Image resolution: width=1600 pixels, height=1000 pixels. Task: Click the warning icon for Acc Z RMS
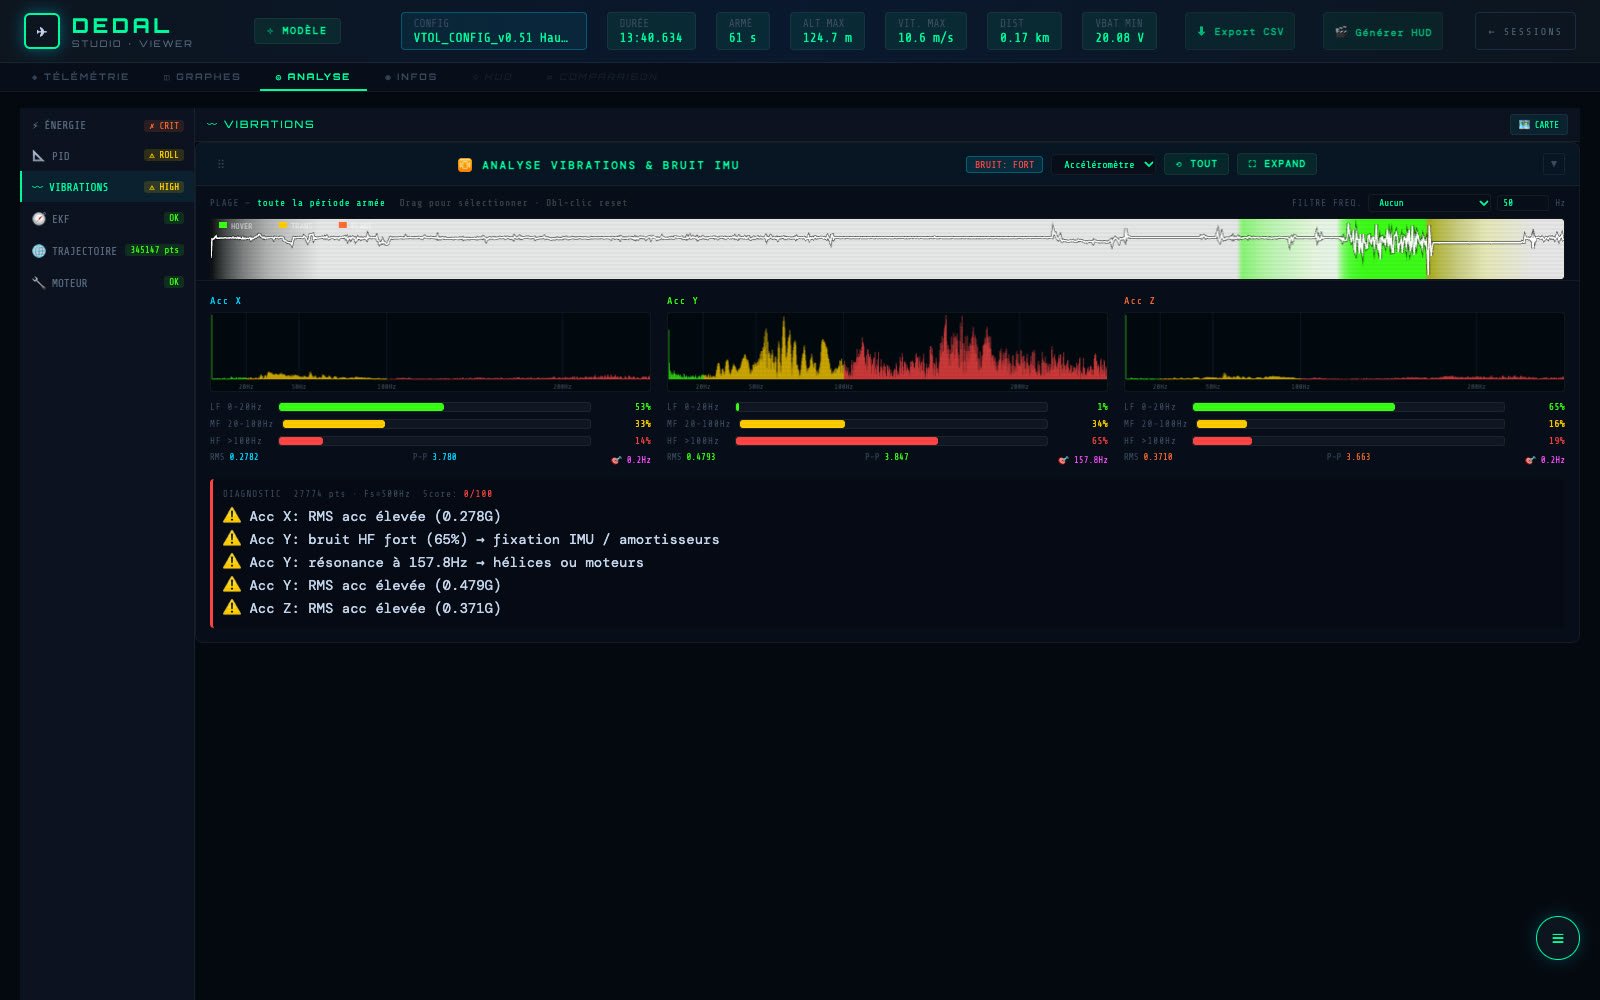(232, 608)
